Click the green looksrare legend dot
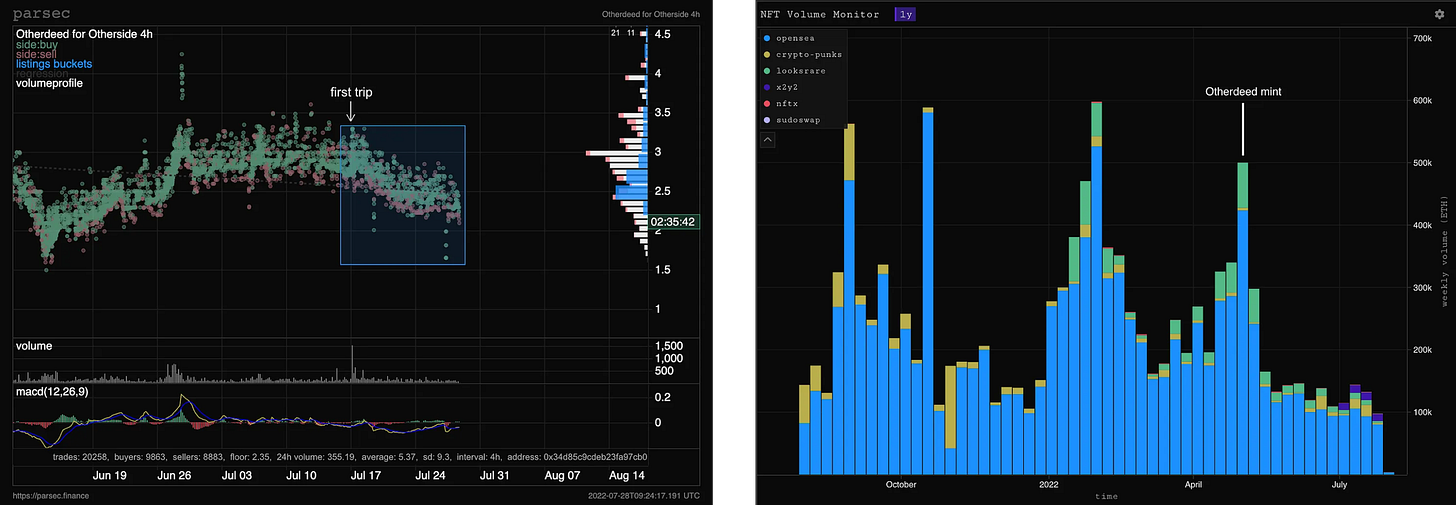Screen dimensions: 1456x505 766,71
